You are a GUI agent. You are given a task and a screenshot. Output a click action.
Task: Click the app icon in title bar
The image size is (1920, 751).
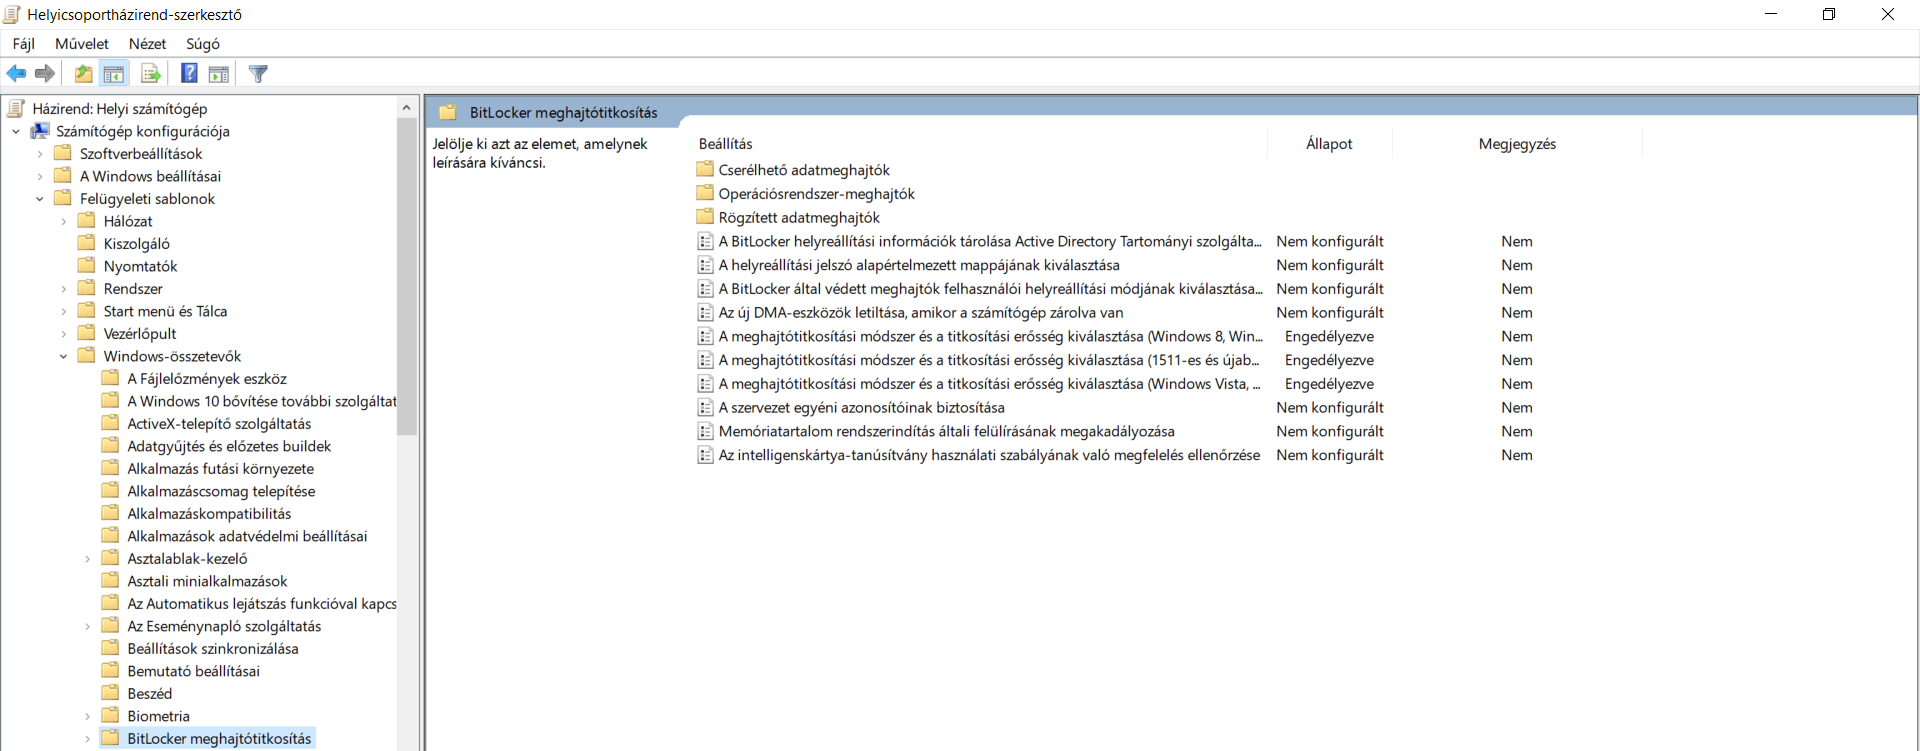point(12,14)
